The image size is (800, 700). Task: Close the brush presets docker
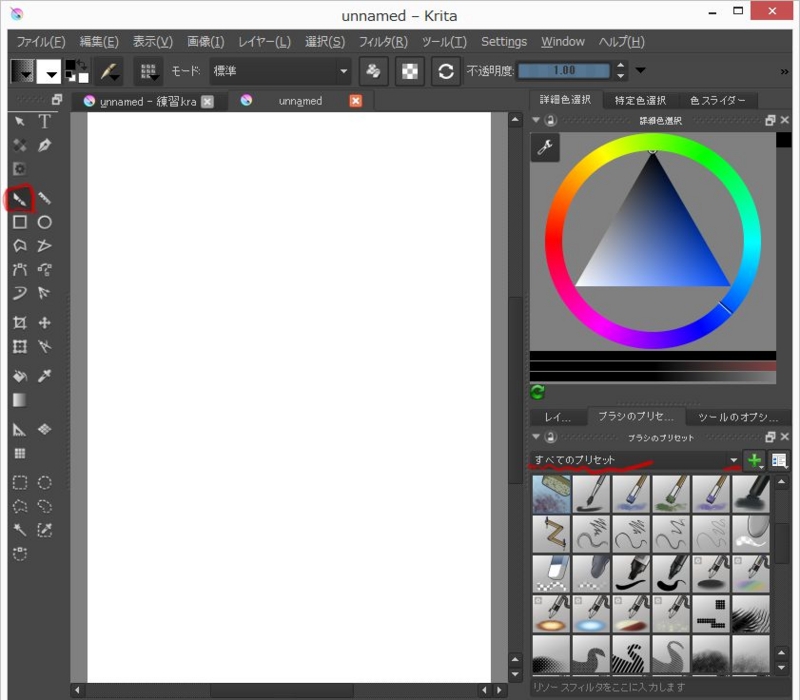tap(785, 437)
